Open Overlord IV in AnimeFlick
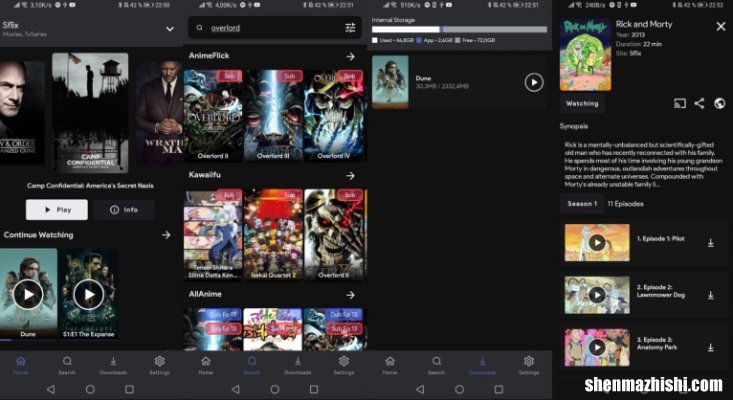This screenshot has width=733, height=400. coord(334,115)
